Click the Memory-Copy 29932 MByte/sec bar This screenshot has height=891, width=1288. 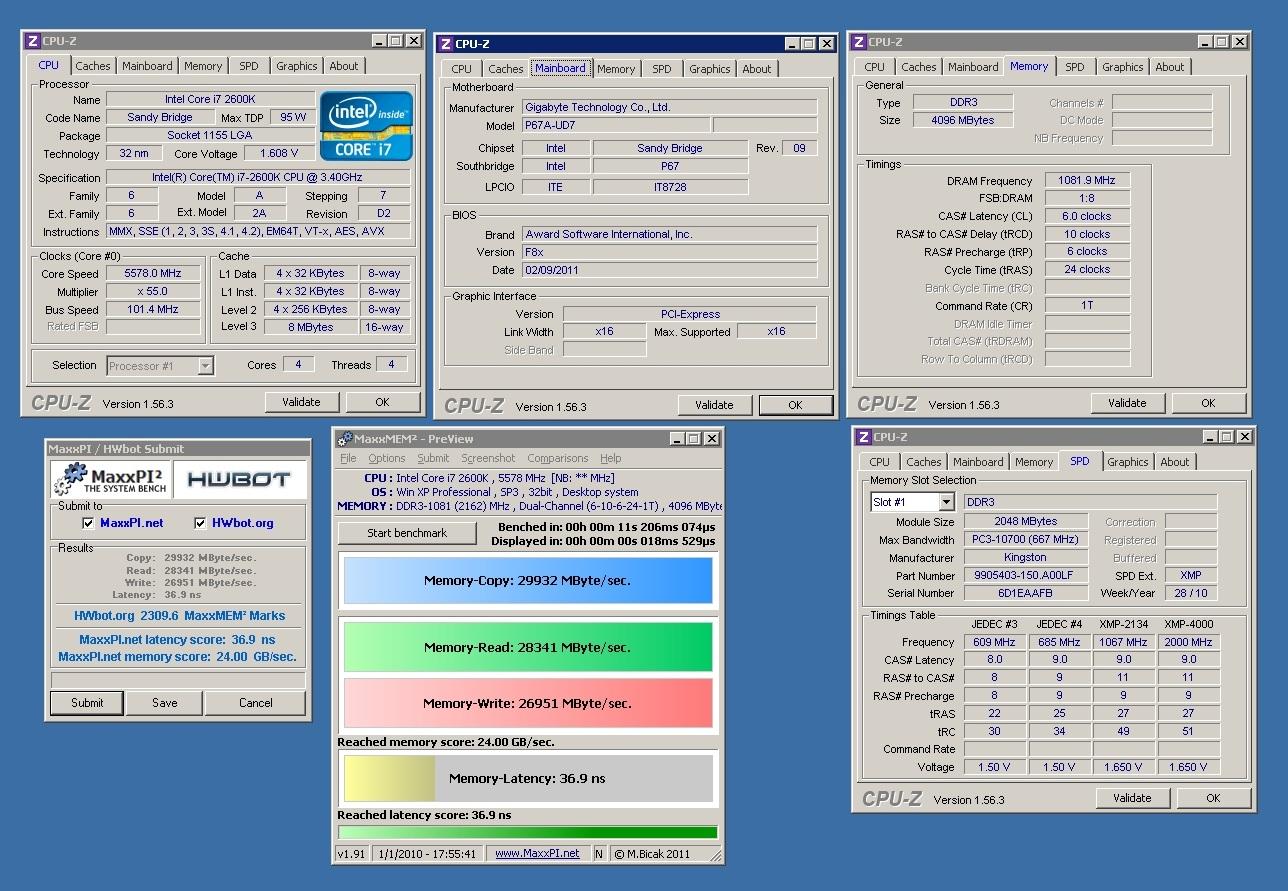pos(527,580)
